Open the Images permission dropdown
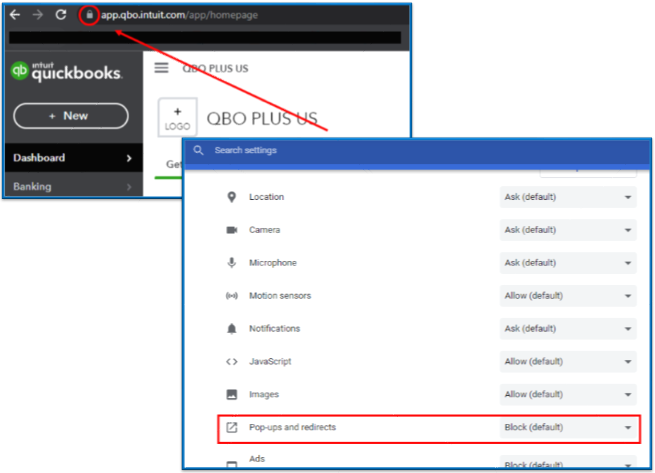655x473 pixels. 568,394
